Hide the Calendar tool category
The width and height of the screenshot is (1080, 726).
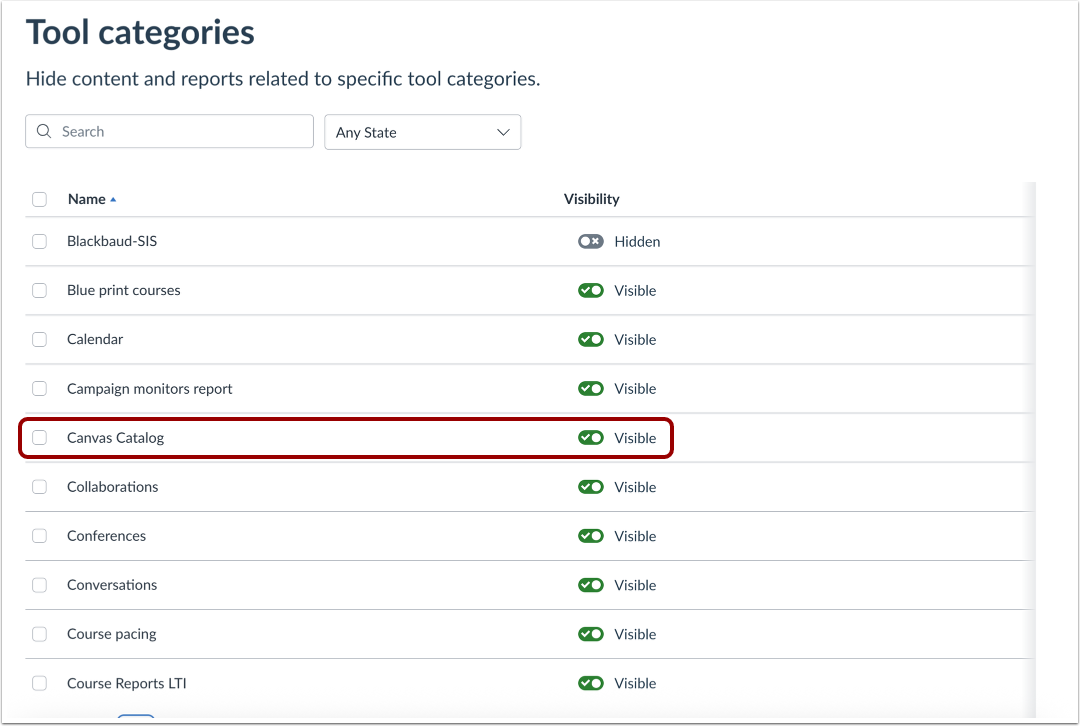[x=591, y=339]
